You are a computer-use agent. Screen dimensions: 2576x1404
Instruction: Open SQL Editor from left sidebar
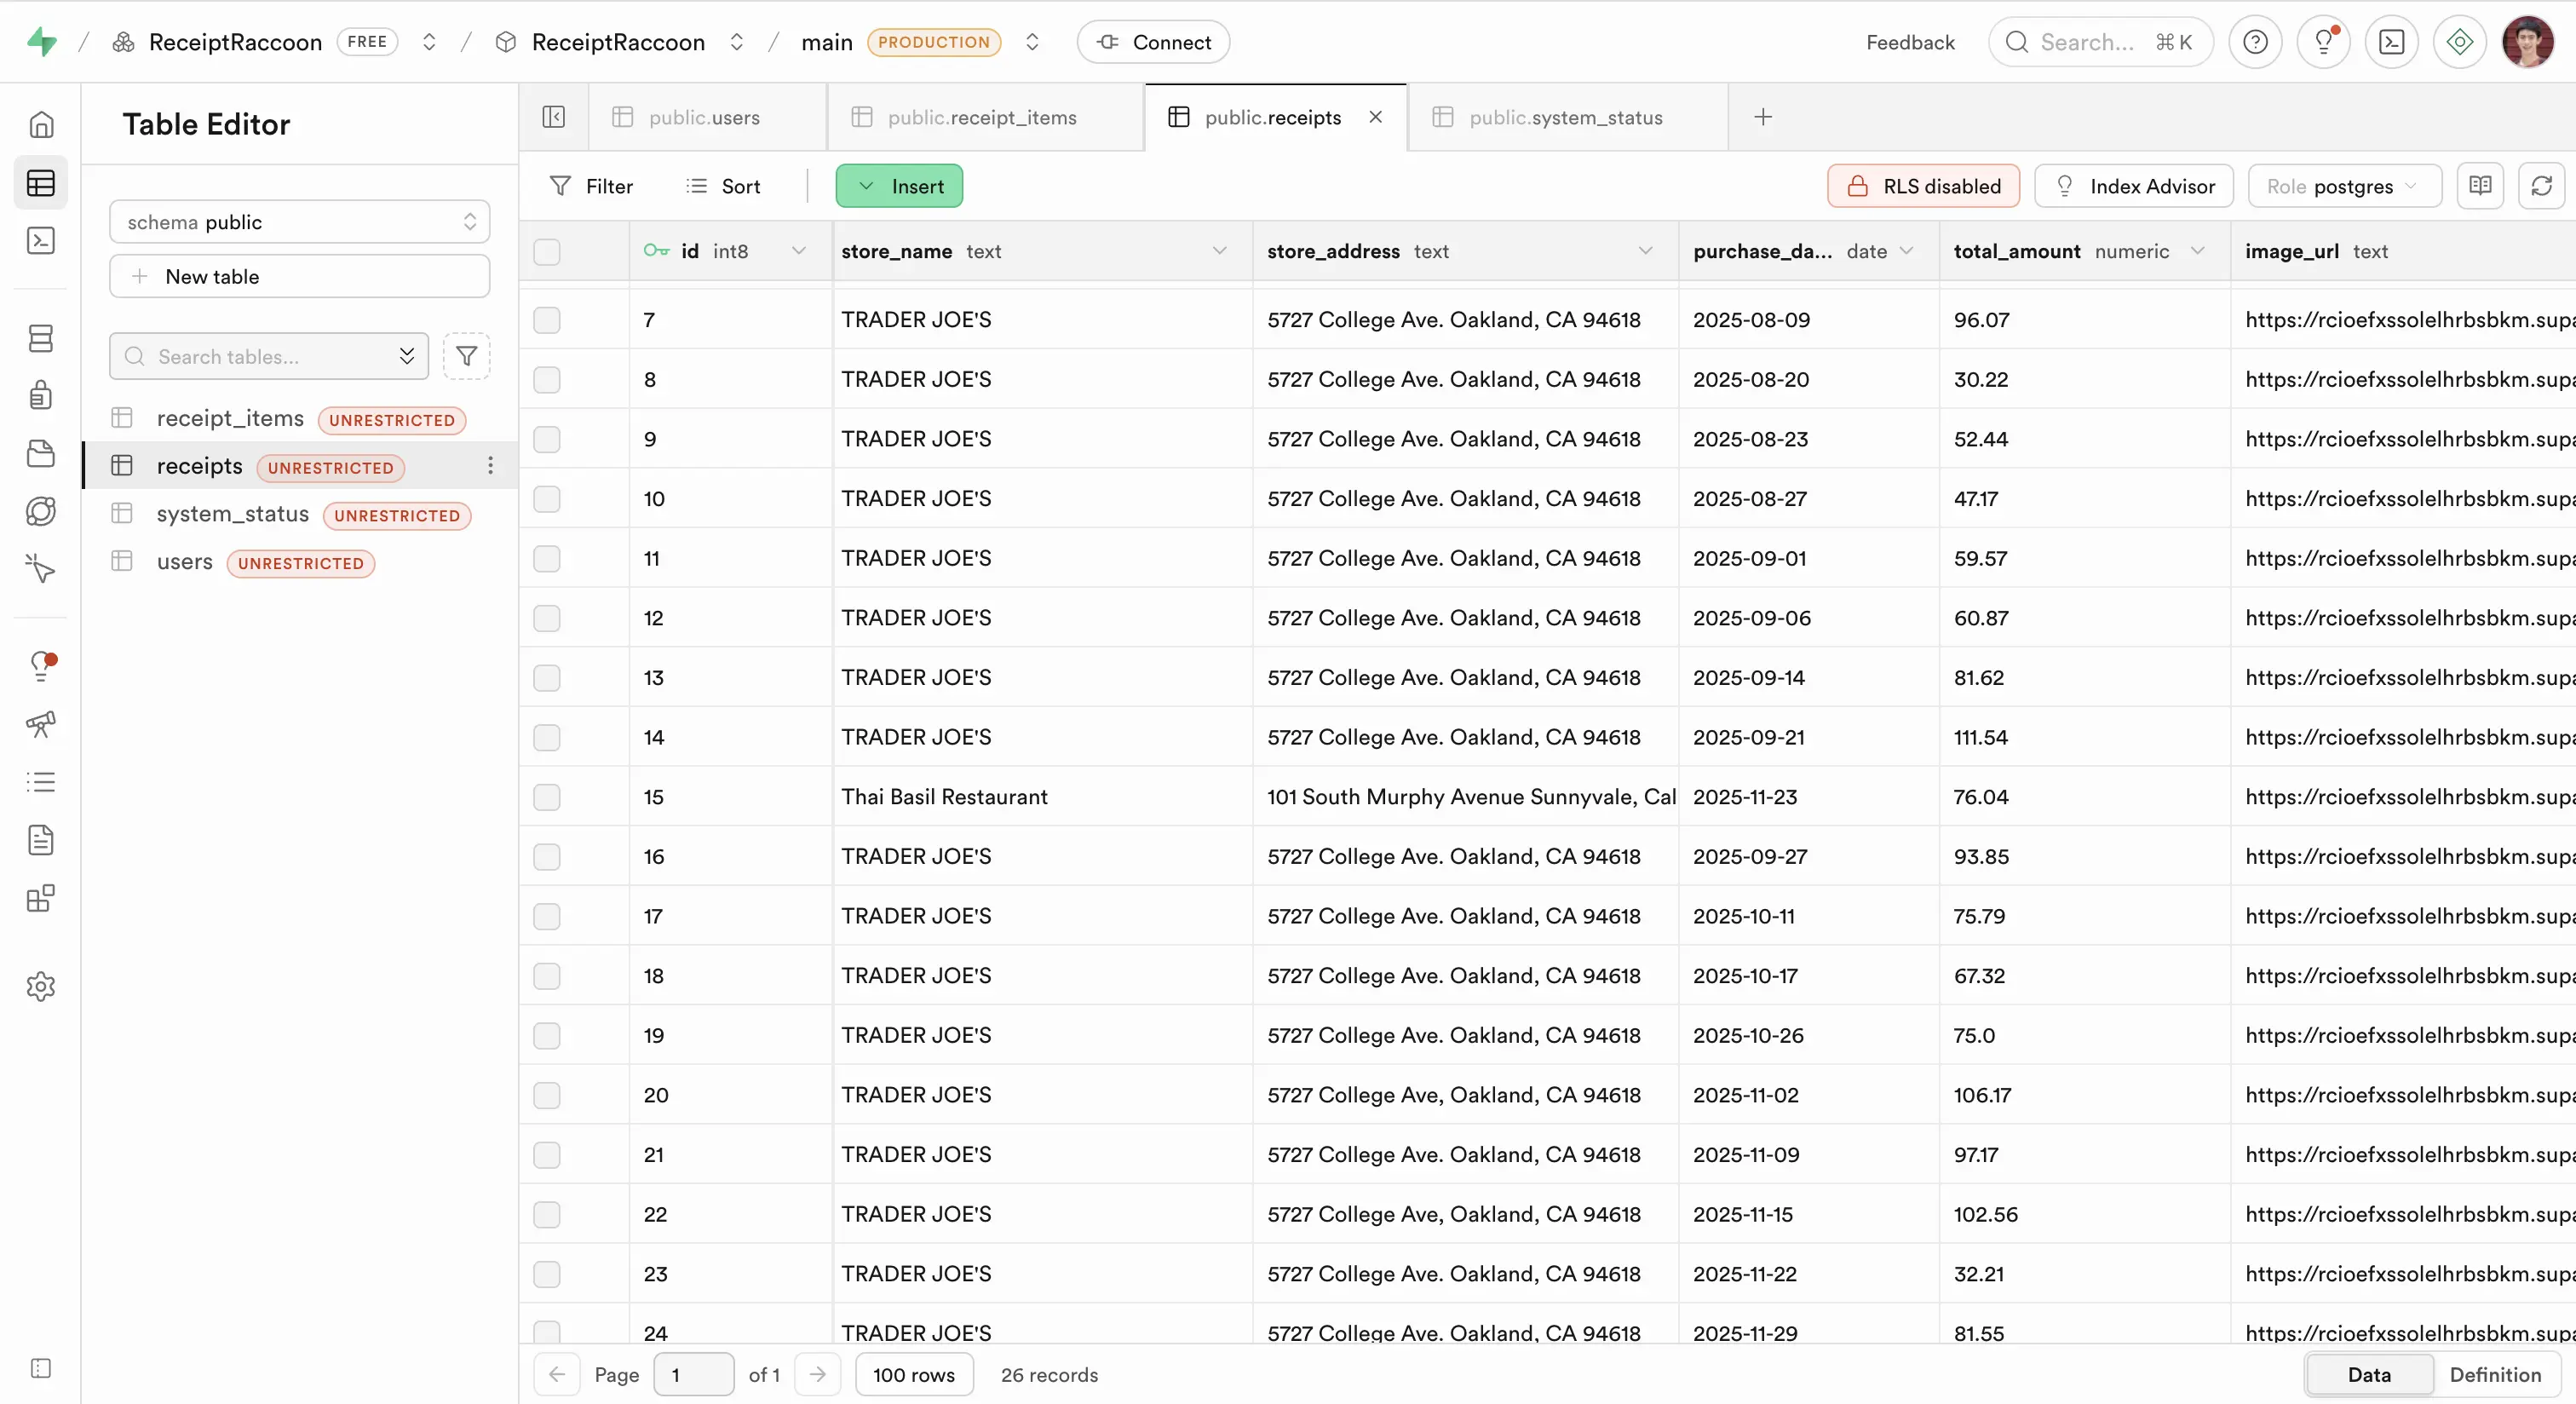[40, 241]
